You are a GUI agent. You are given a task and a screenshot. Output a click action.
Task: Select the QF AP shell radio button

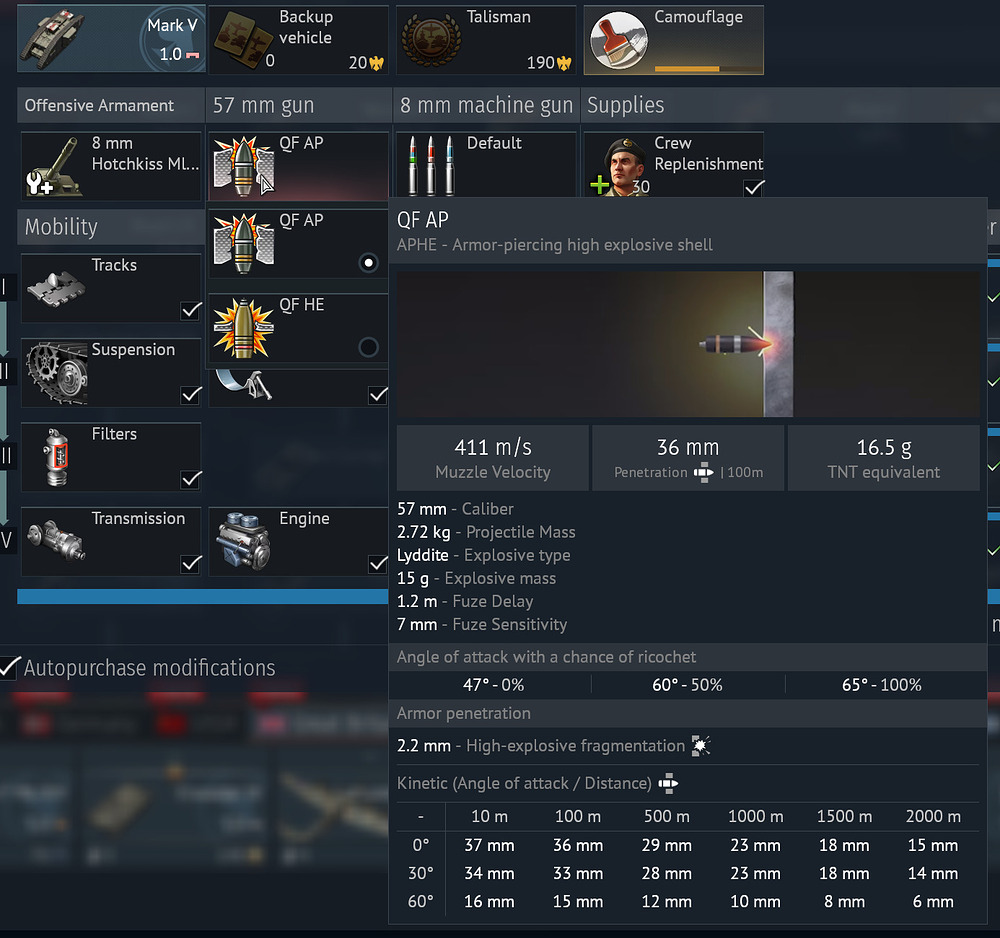(368, 263)
